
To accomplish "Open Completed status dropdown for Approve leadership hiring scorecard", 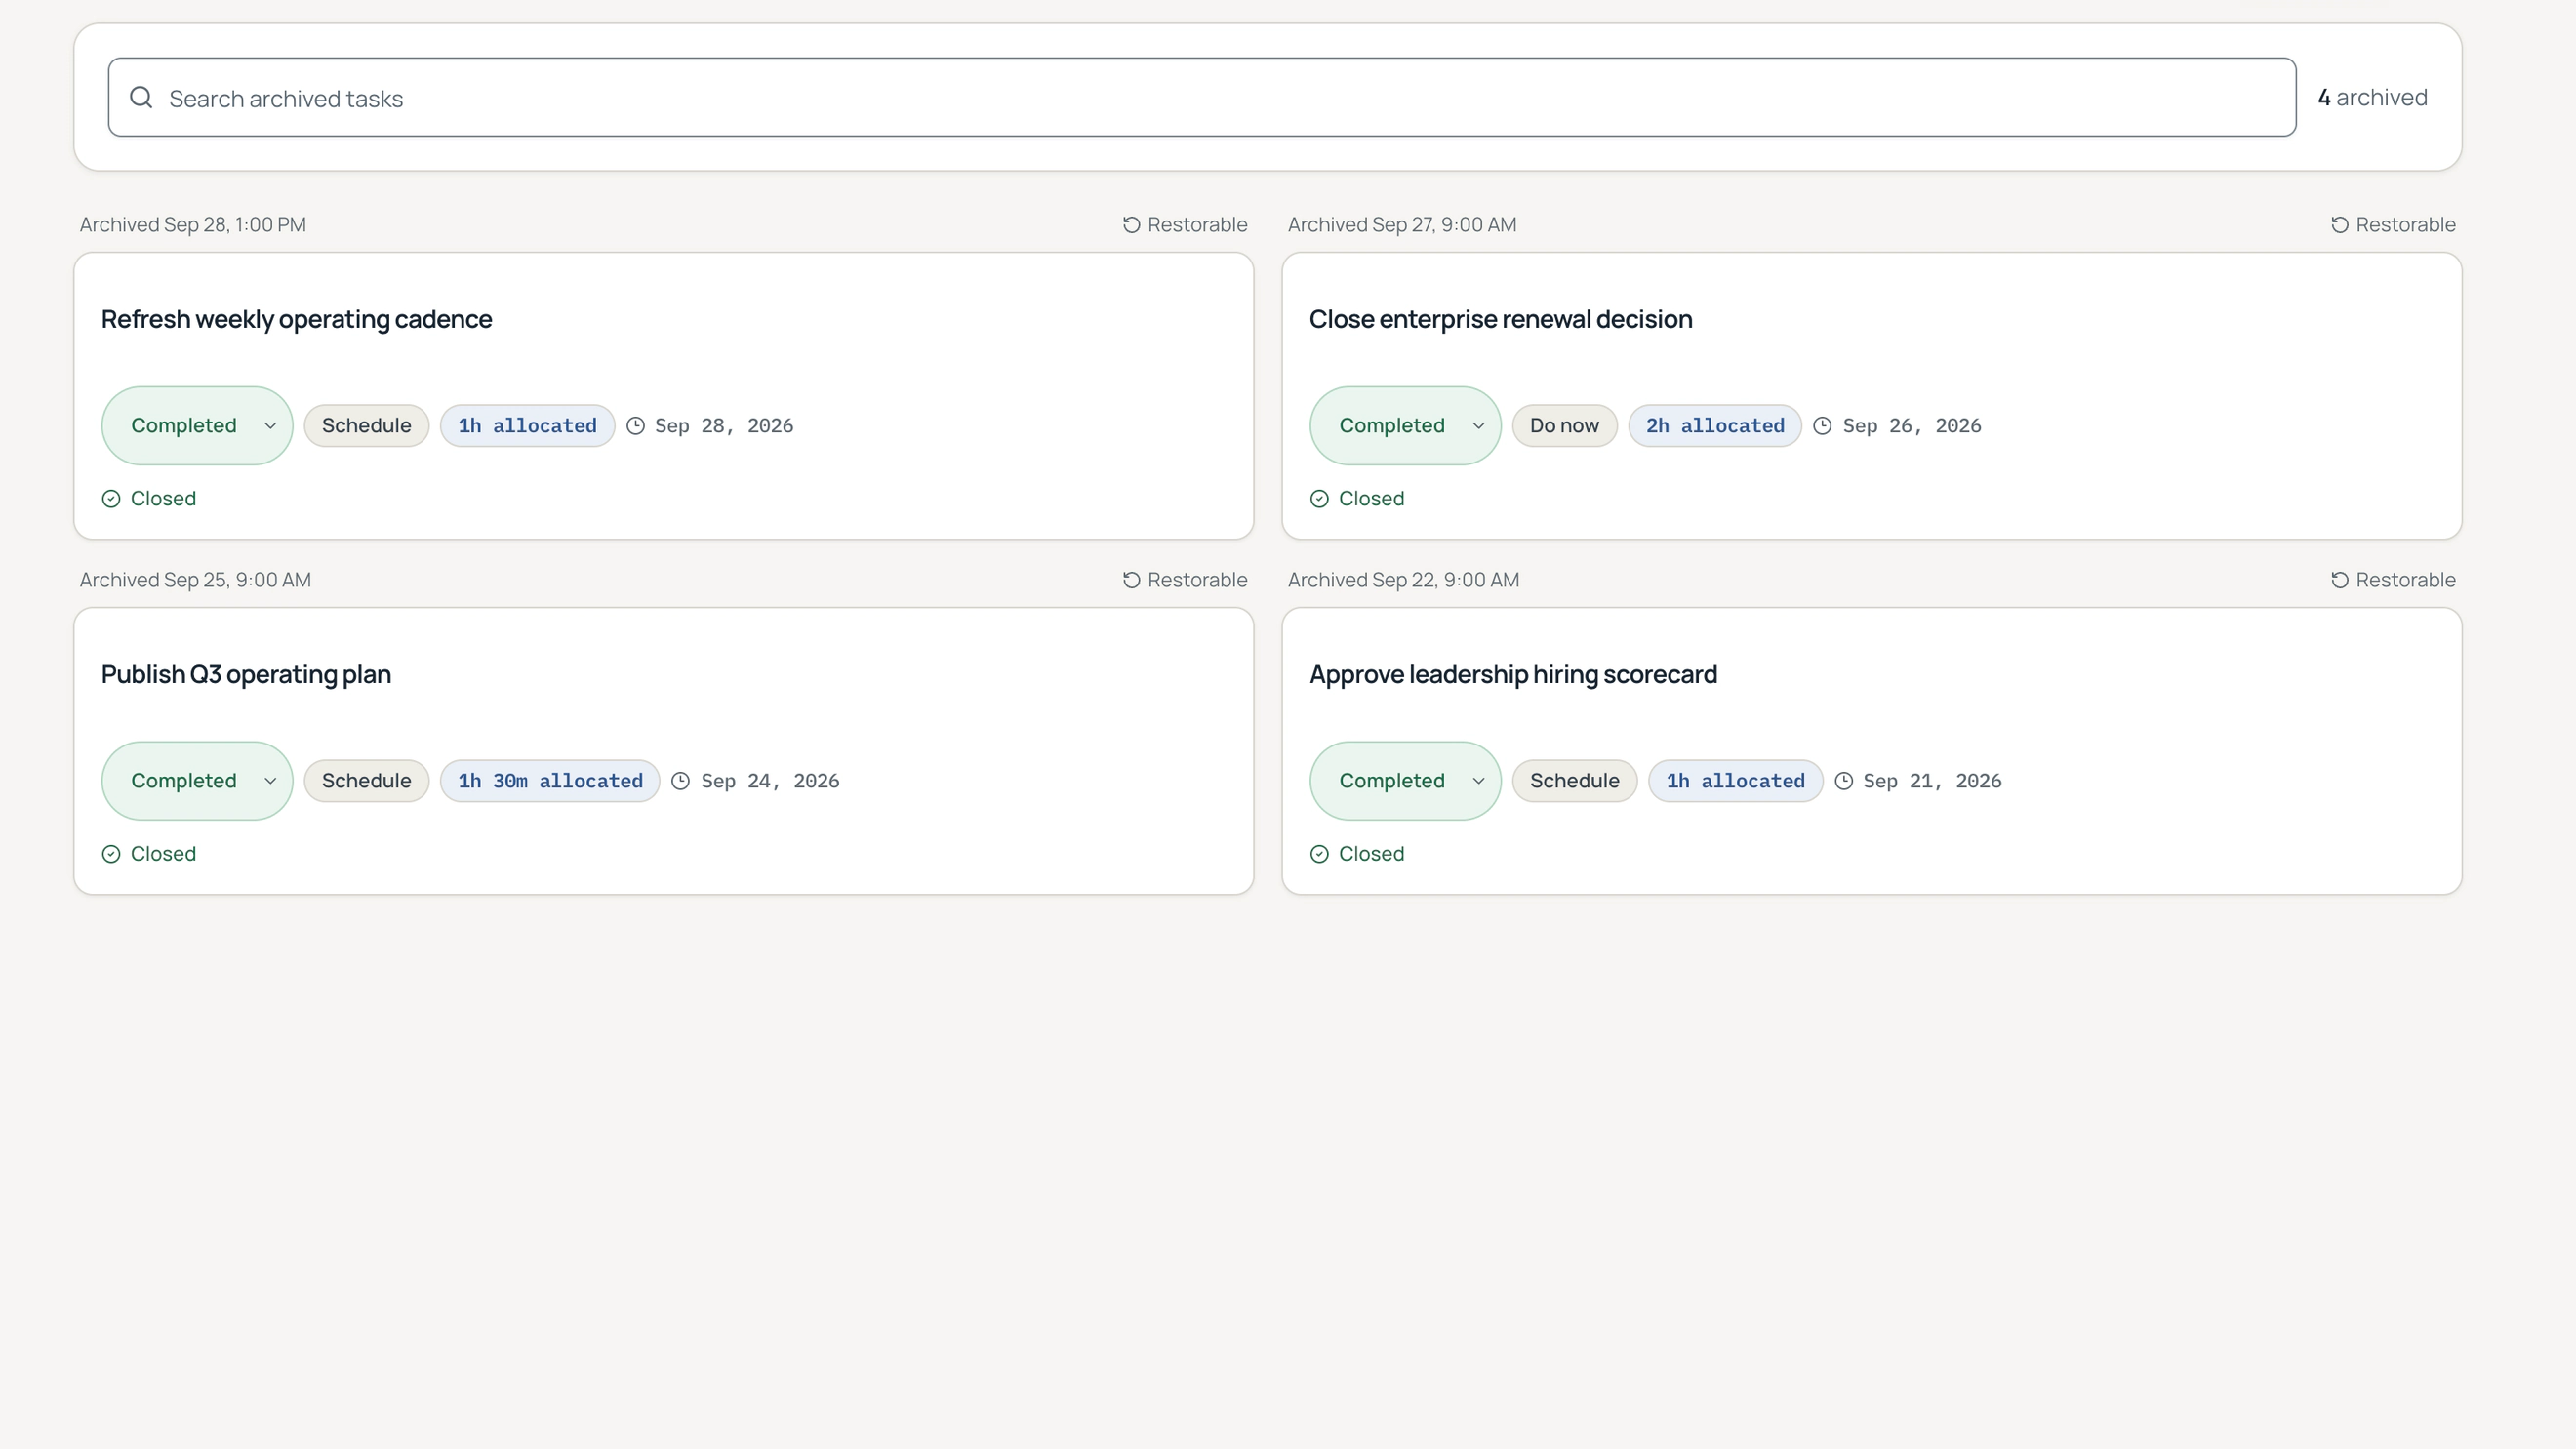I will (1405, 781).
